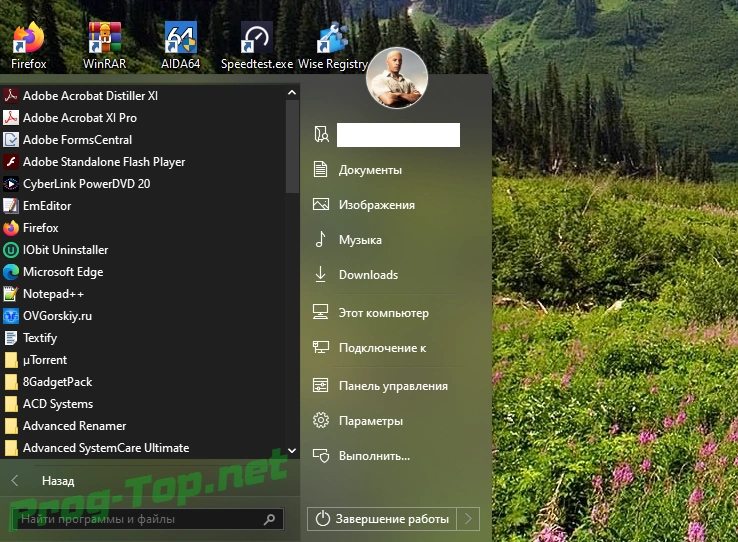Select the Выполнить... entry
This screenshot has height=542, width=738.
pos(374,455)
